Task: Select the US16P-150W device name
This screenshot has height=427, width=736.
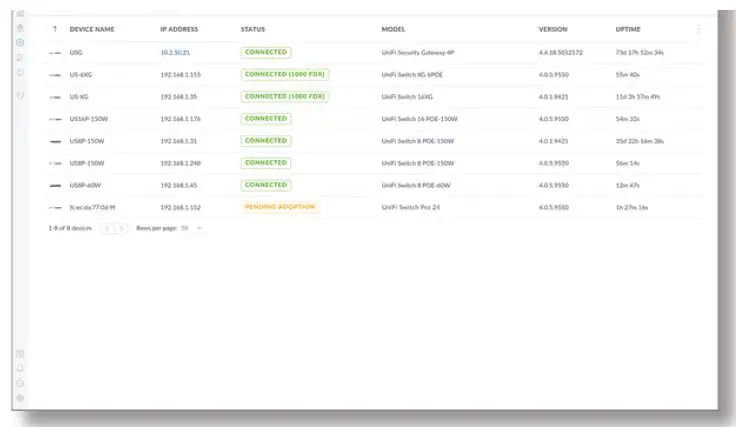Action: [x=89, y=119]
